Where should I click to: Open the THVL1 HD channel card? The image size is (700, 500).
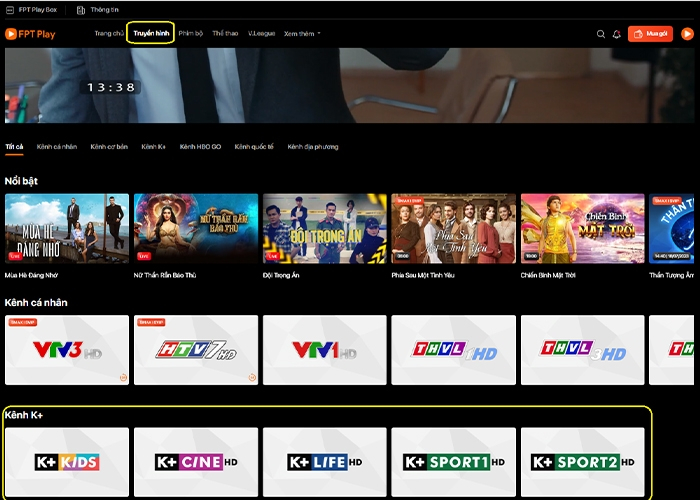(x=454, y=350)
